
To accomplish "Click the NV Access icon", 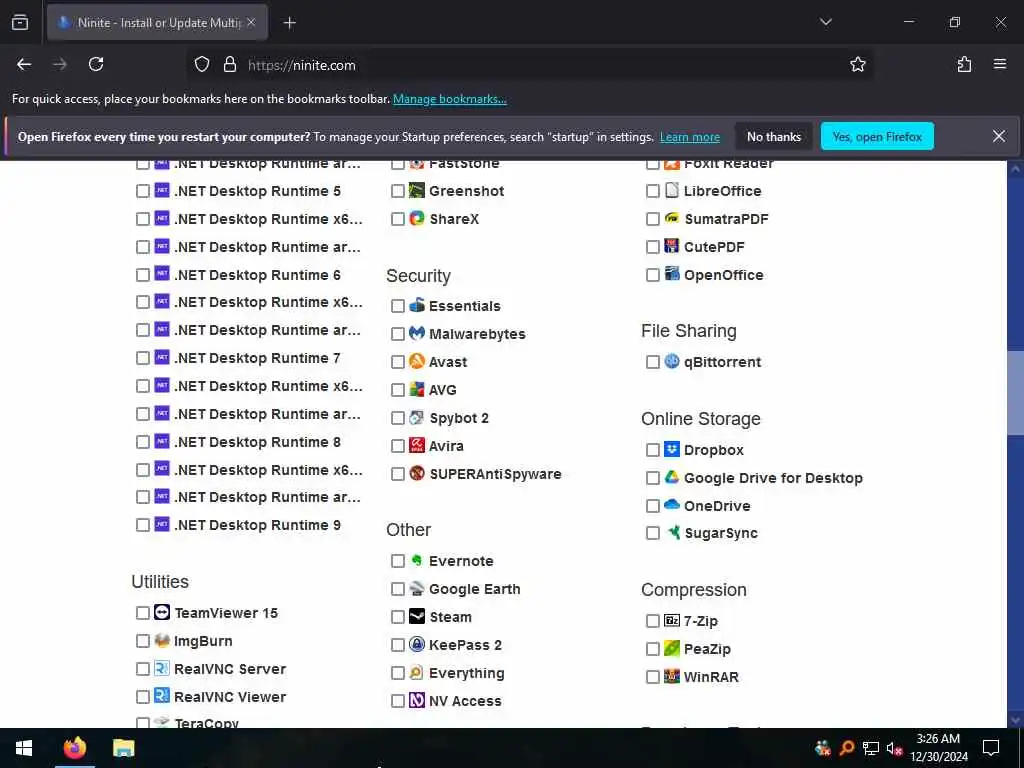I will [x=417, y=701].
